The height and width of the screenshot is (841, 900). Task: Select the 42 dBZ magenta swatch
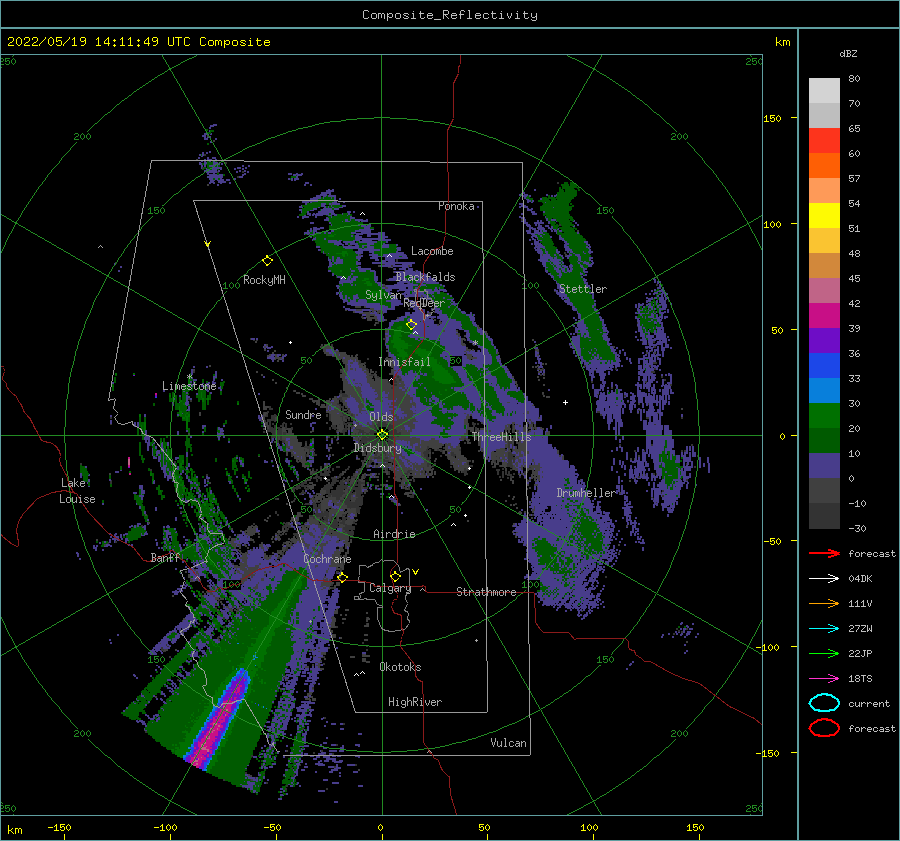[824, 315]
